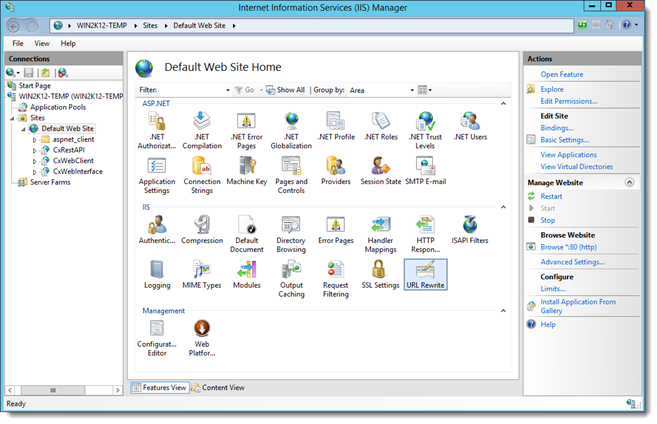Open Application Settings feature
Screen dimensions: 657x424
(157, 175)
